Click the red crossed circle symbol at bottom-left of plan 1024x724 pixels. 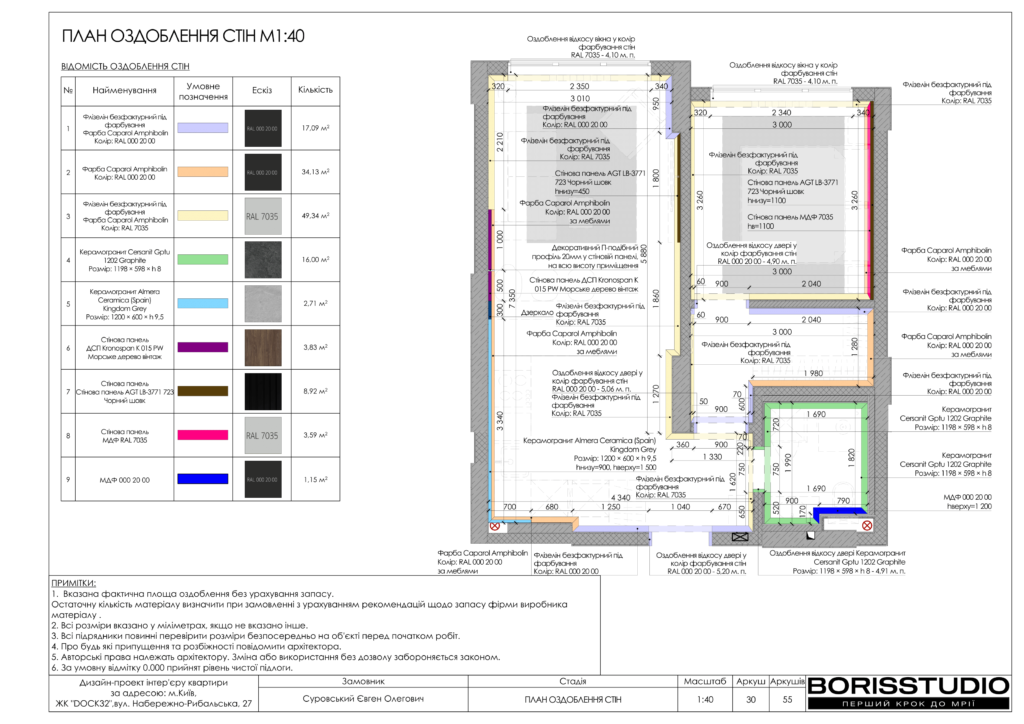pyautogui.click(x=494, y=523)
